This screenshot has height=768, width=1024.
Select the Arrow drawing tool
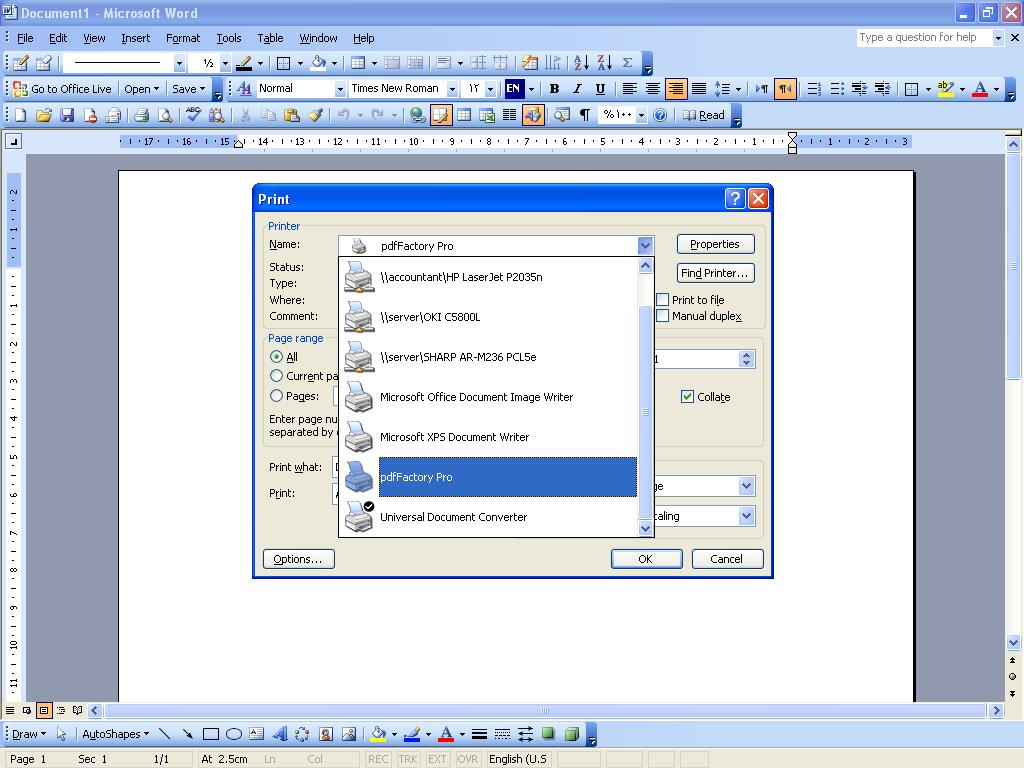(187, 734)
